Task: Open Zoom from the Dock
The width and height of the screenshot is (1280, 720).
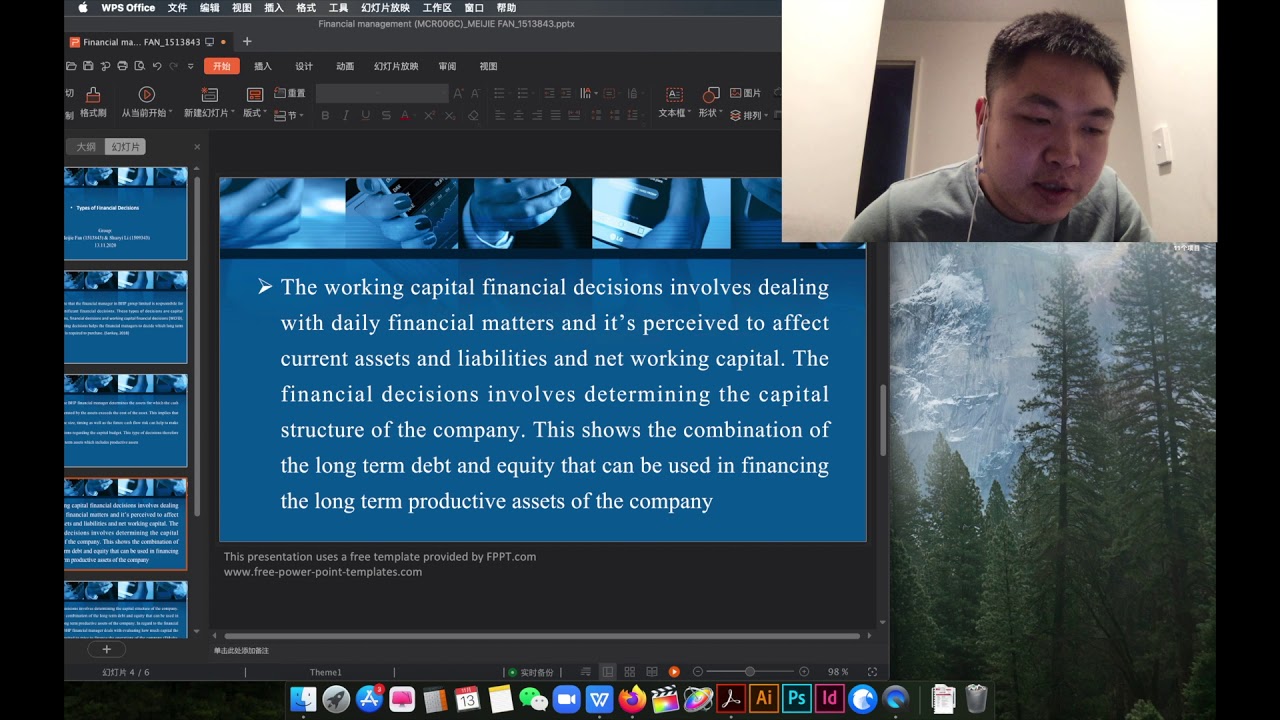Action: click(x=567, y=698)
